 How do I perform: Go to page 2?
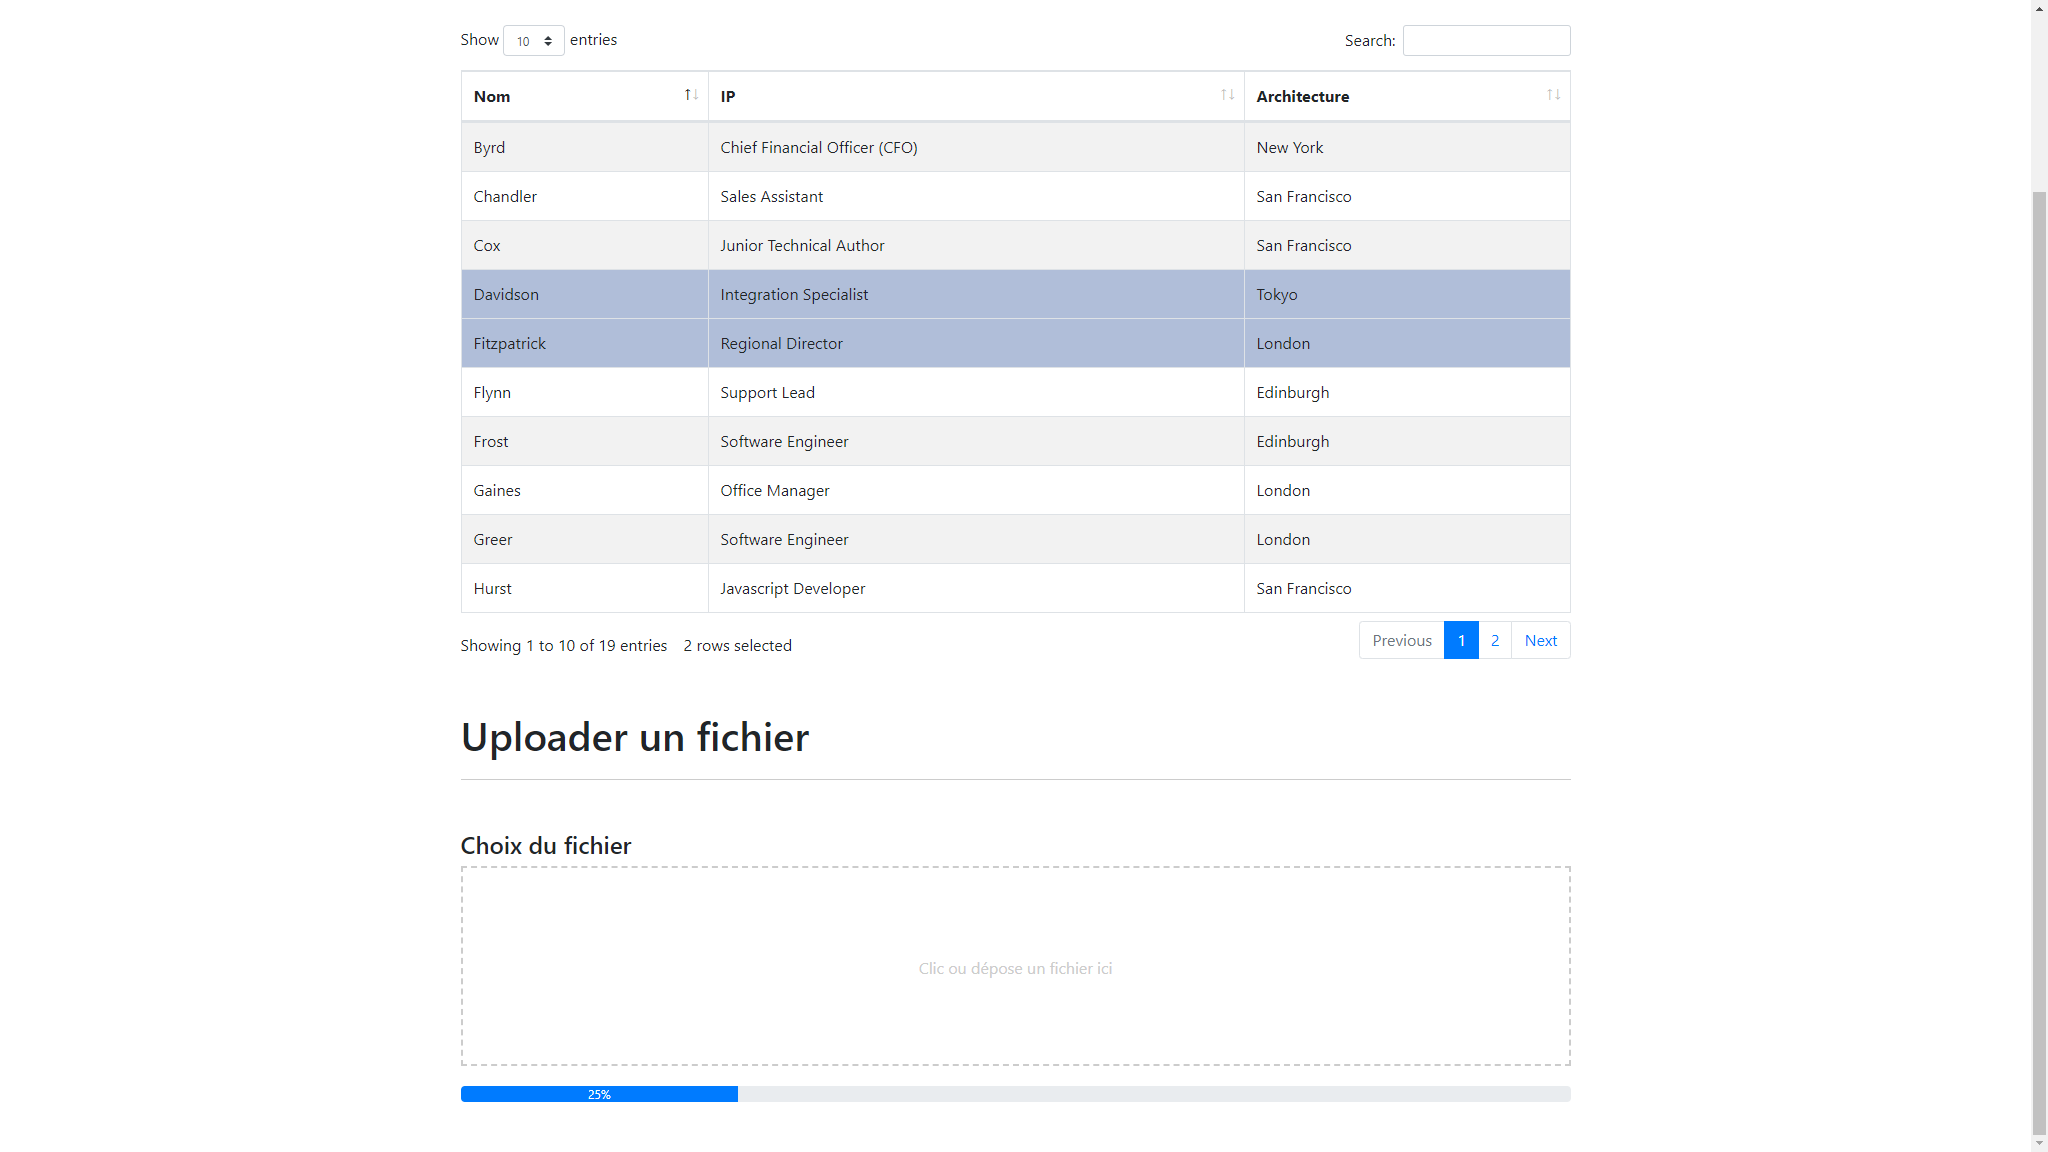tap(1494, 640)
